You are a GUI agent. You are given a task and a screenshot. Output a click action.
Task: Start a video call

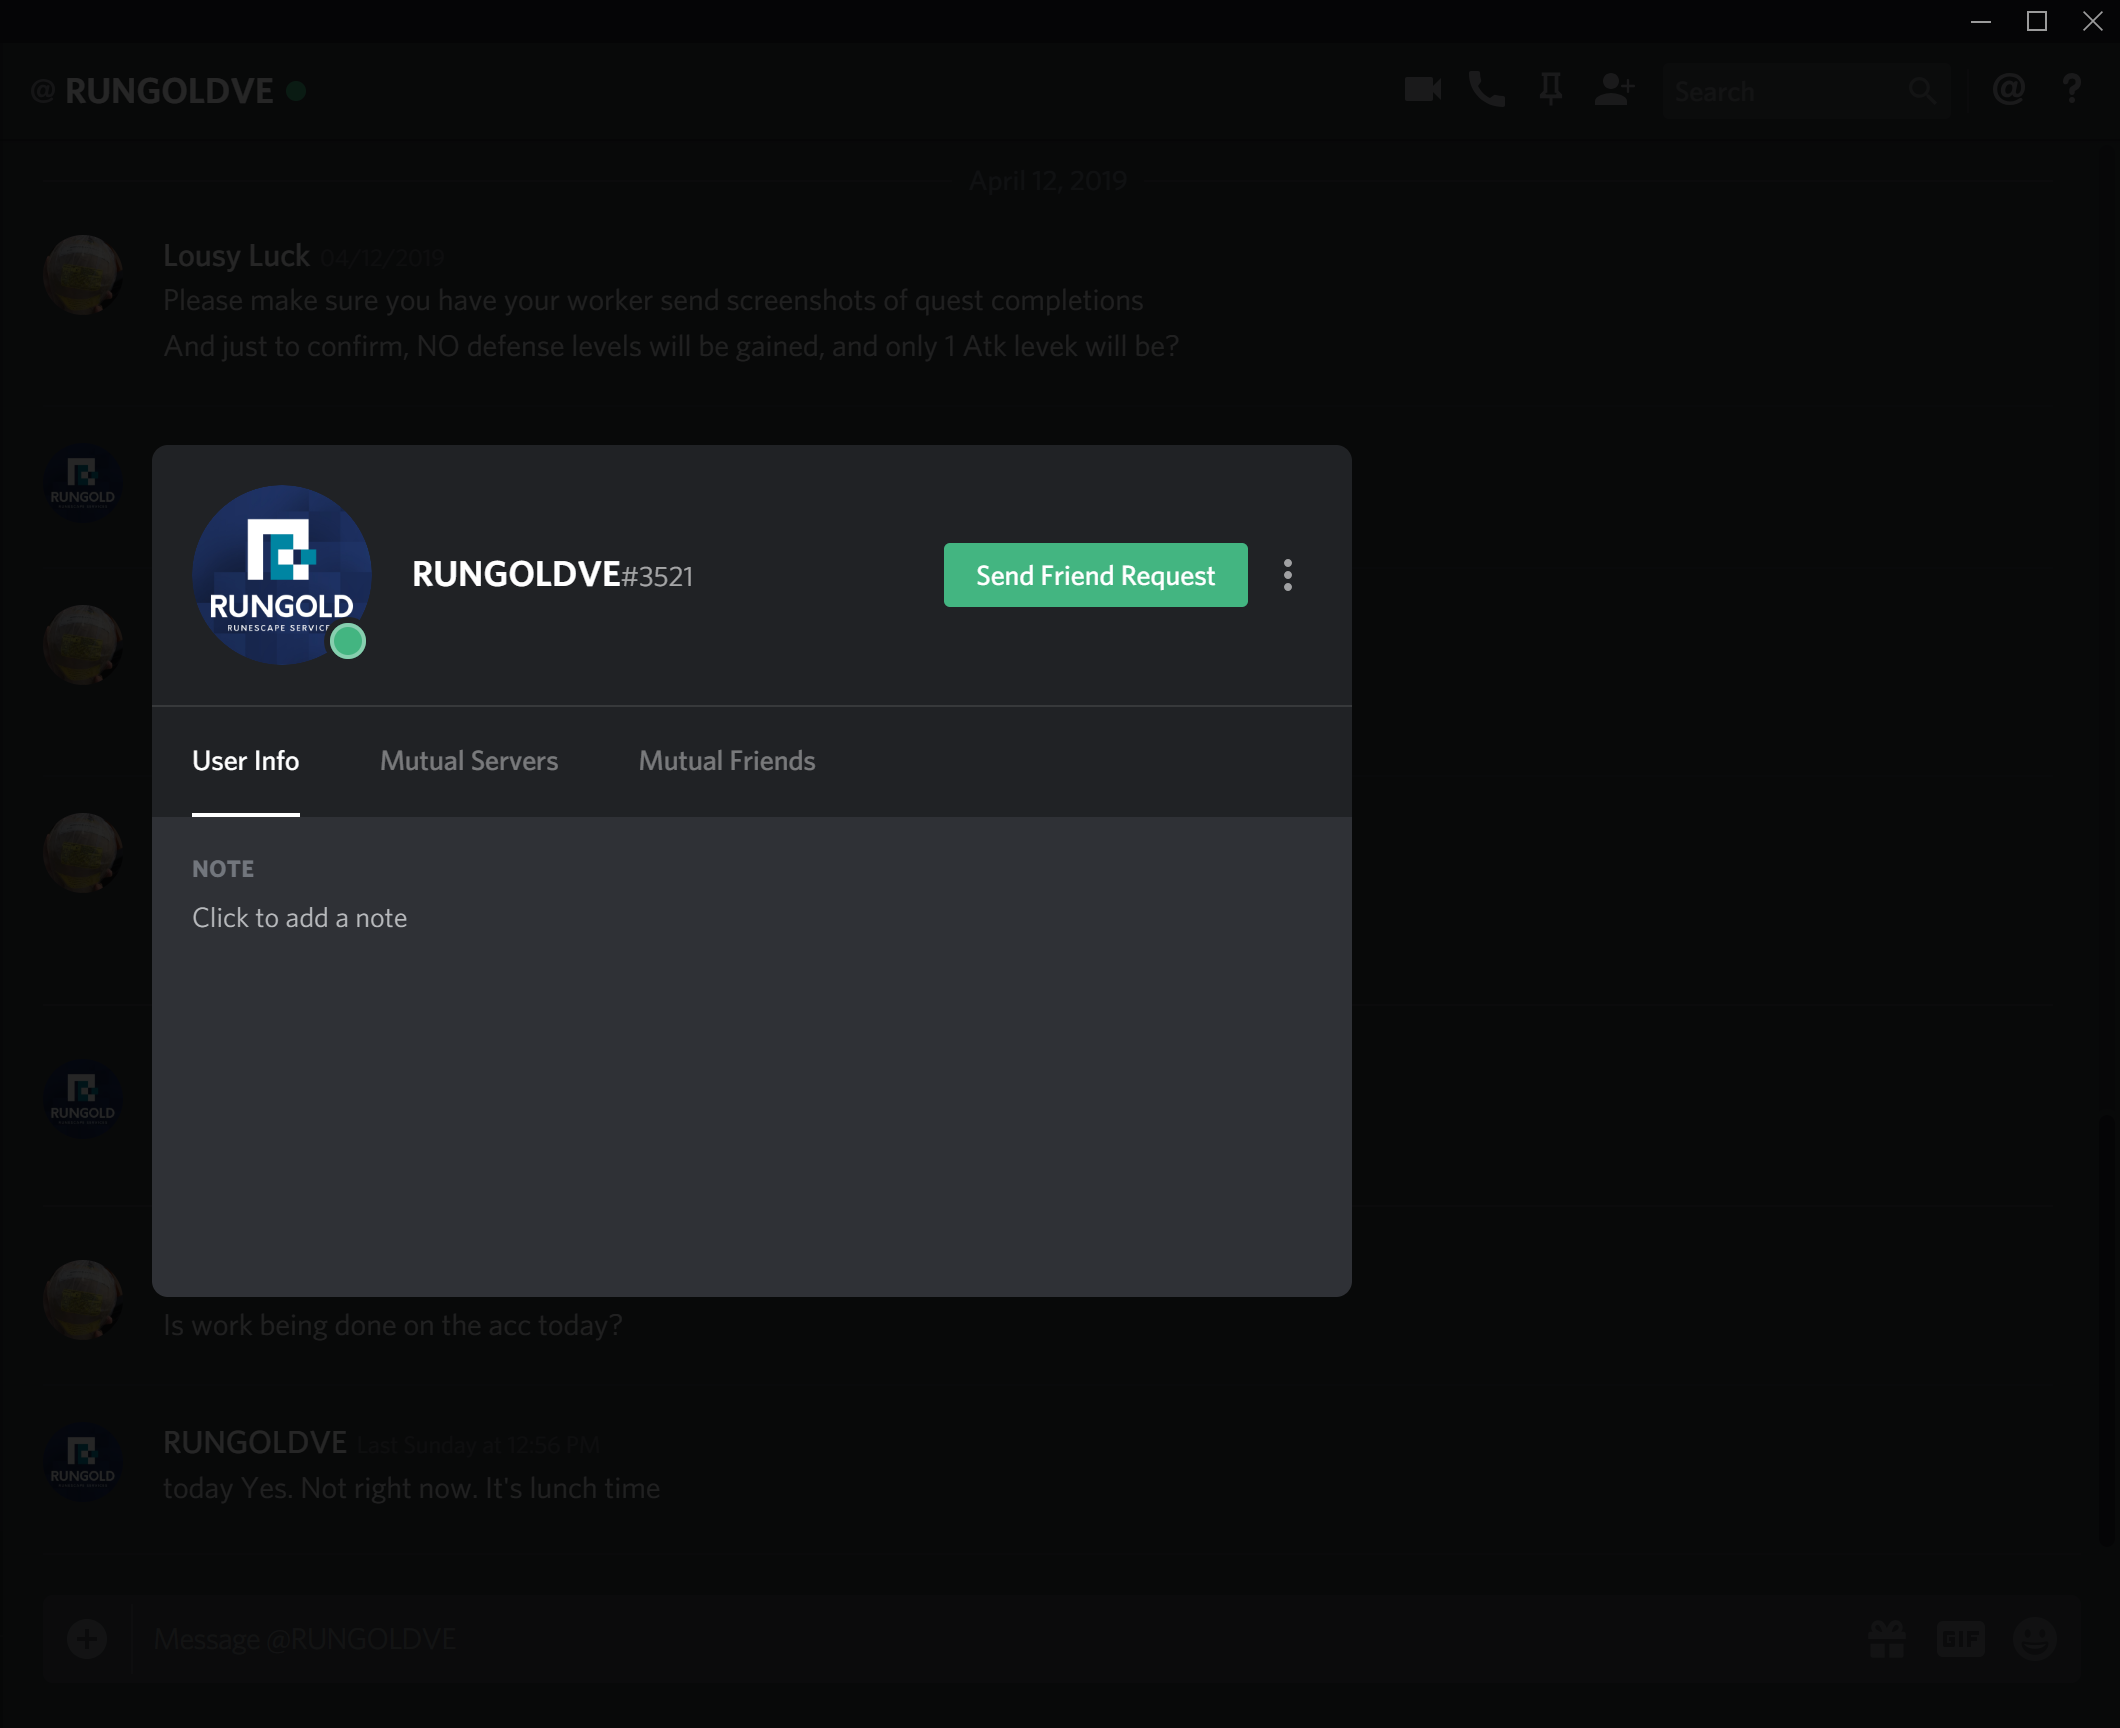pos(1422,90)
